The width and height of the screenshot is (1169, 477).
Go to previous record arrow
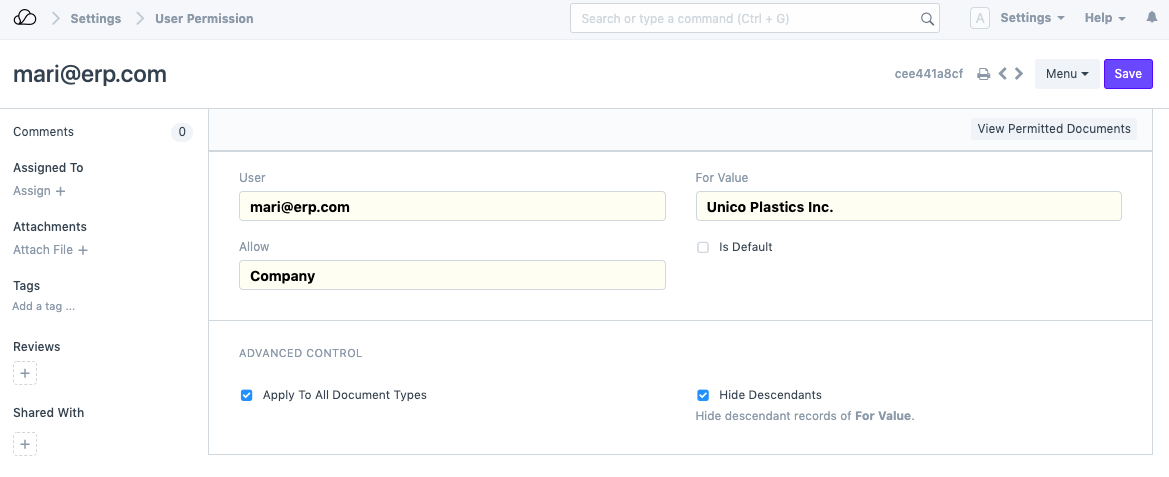click(1002, 74)
